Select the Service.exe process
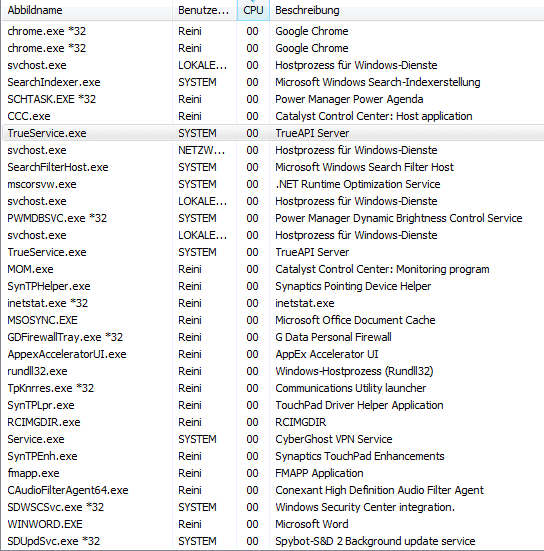The width and height of the screenshot is (544, 551). [36, 439]
